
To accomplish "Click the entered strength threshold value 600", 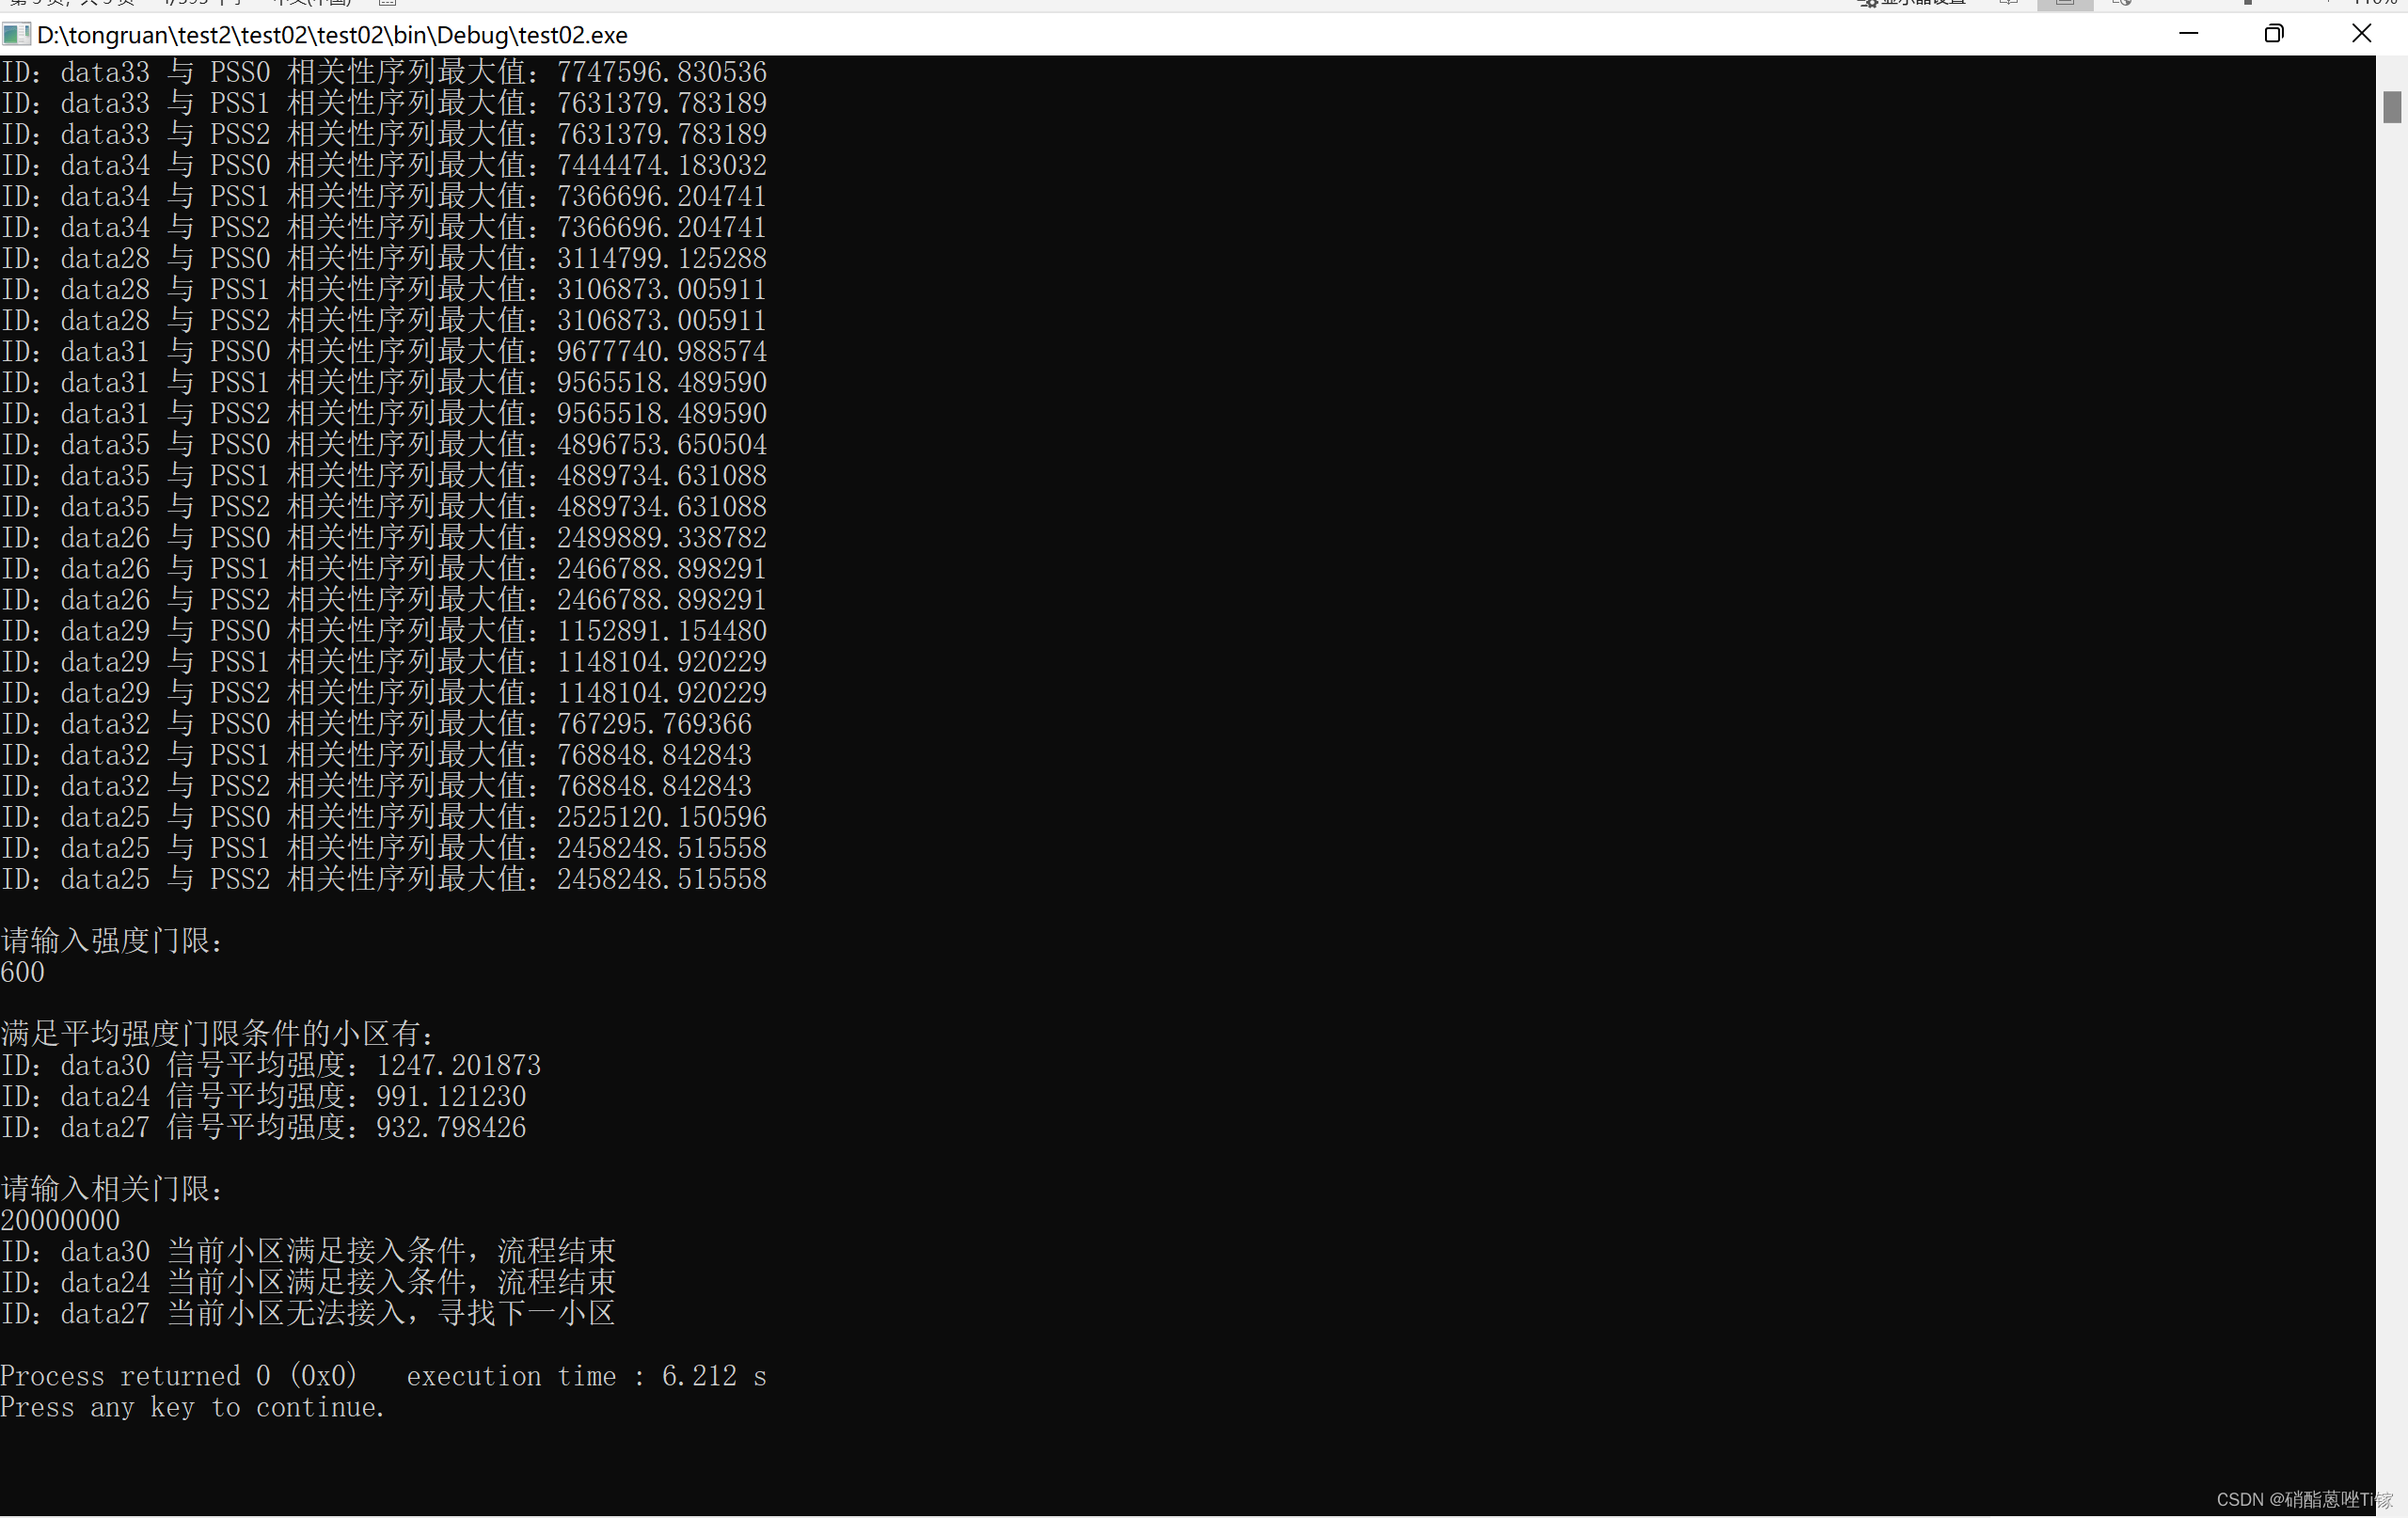I will [23, 972].
